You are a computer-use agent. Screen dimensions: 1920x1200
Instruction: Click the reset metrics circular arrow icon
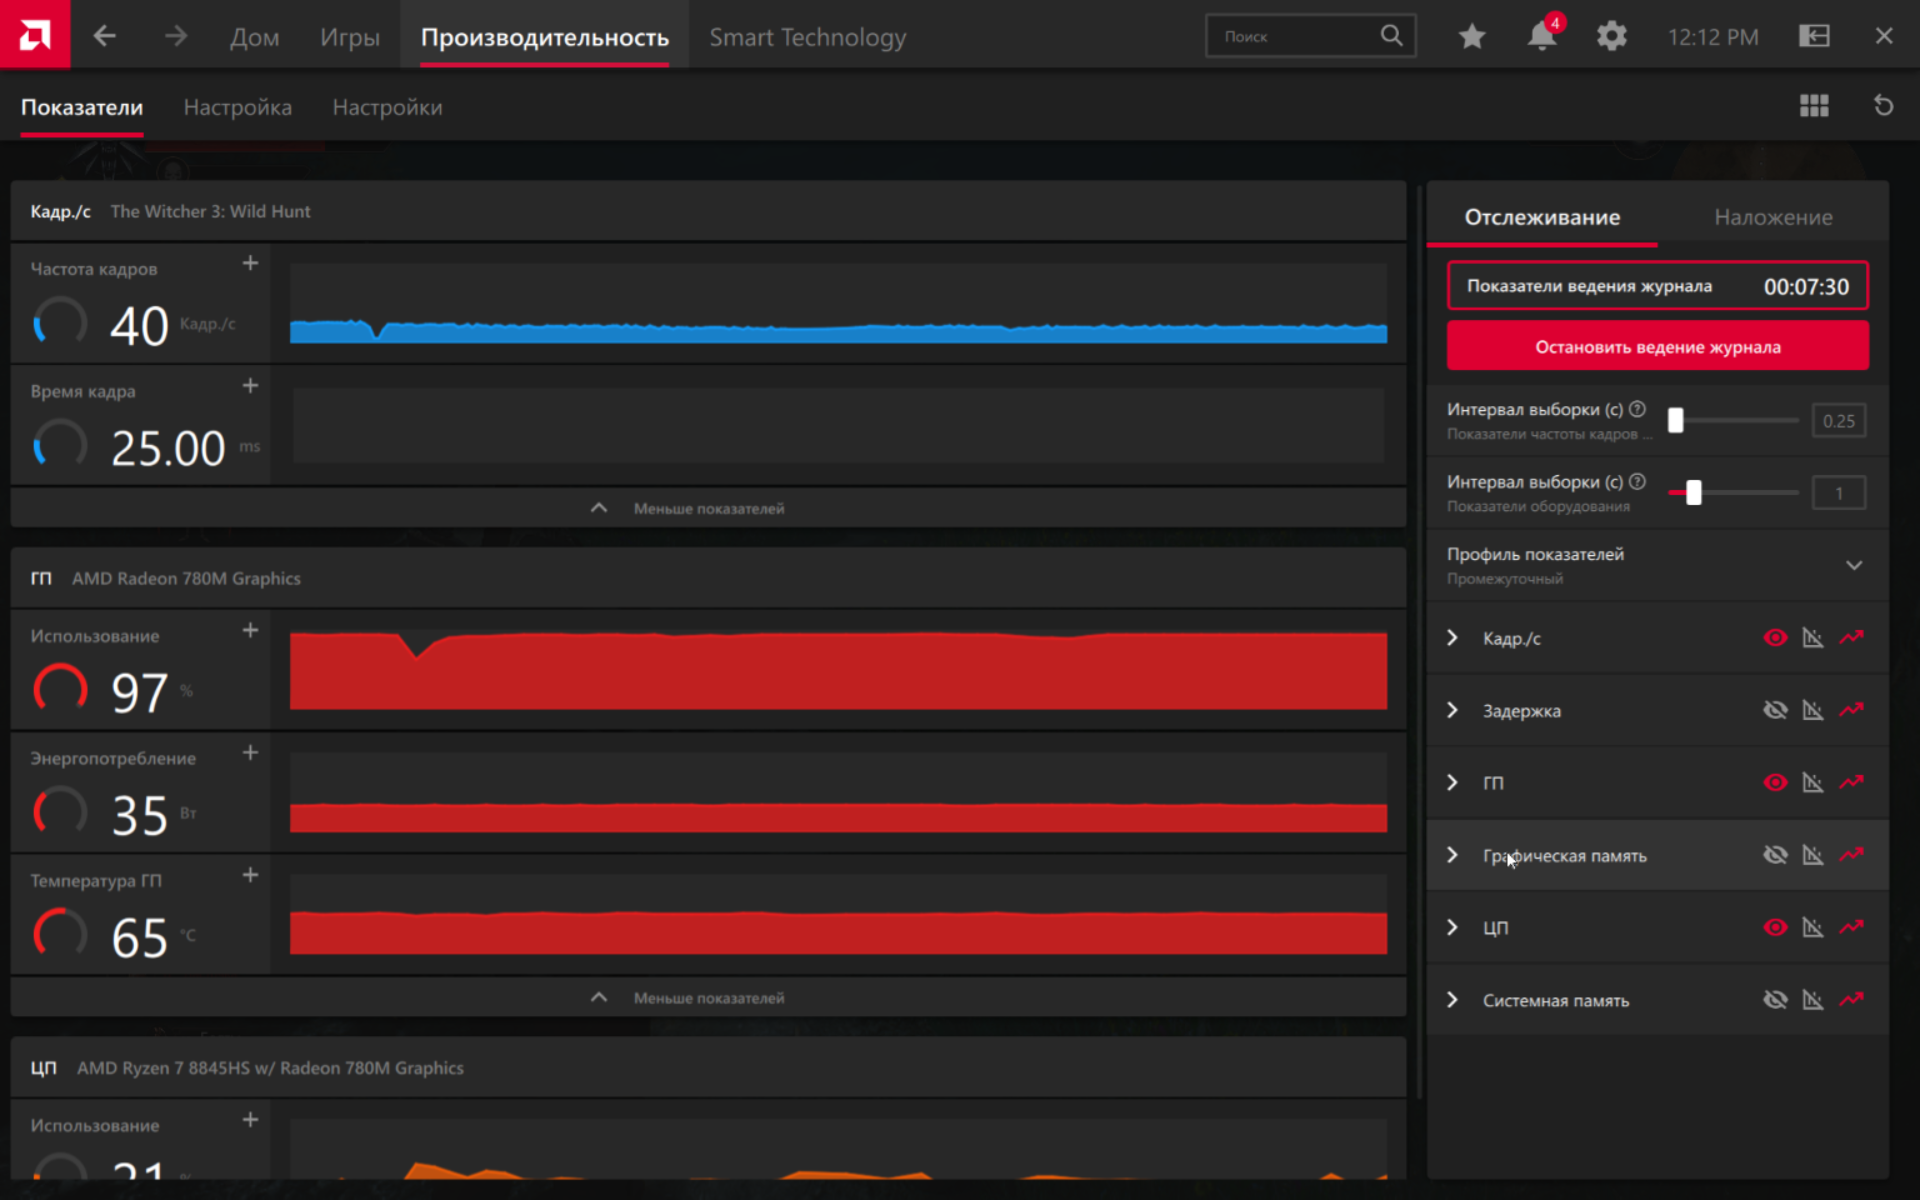pos(1884,105)
